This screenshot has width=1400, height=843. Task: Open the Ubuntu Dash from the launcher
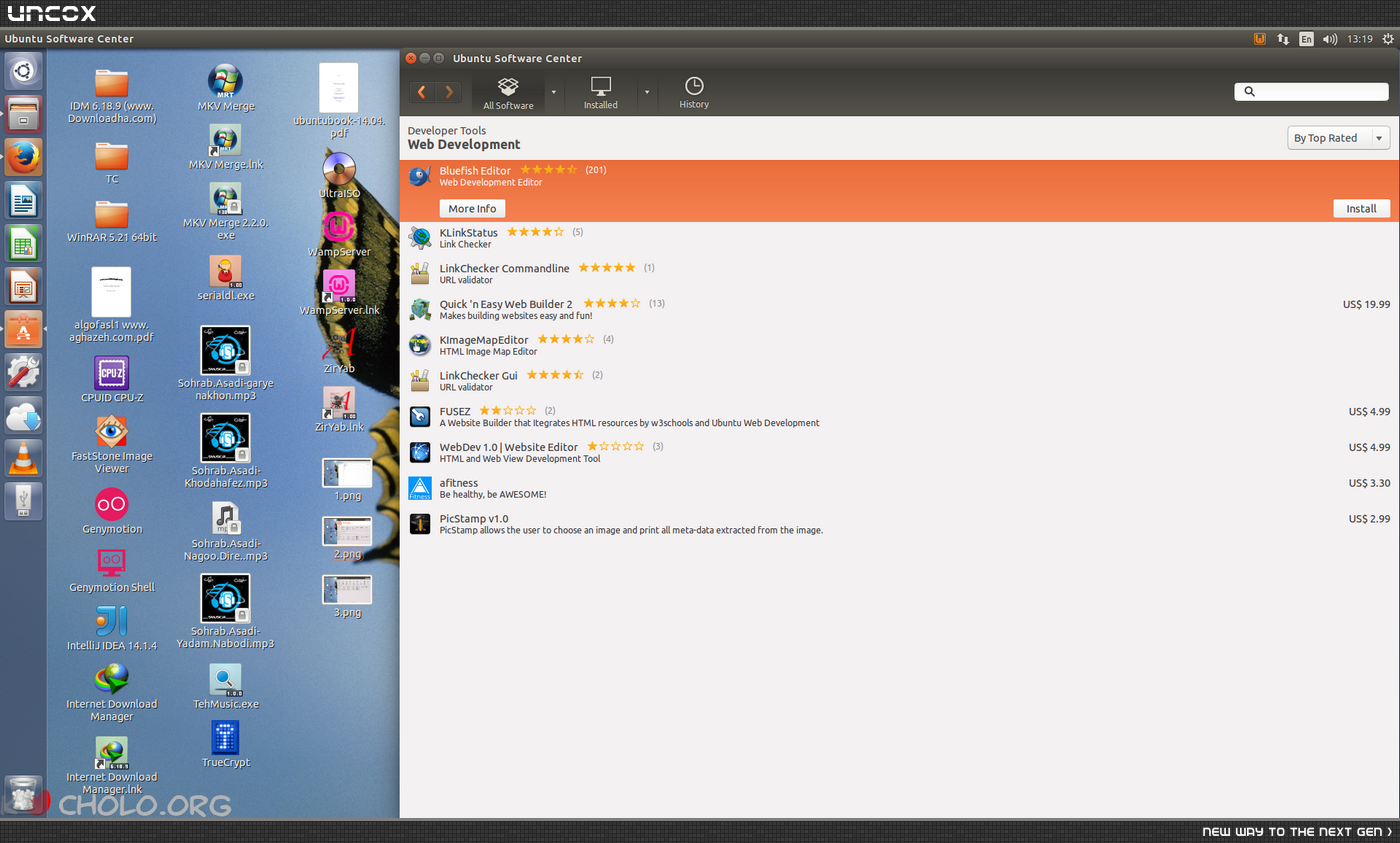(23, 71)
